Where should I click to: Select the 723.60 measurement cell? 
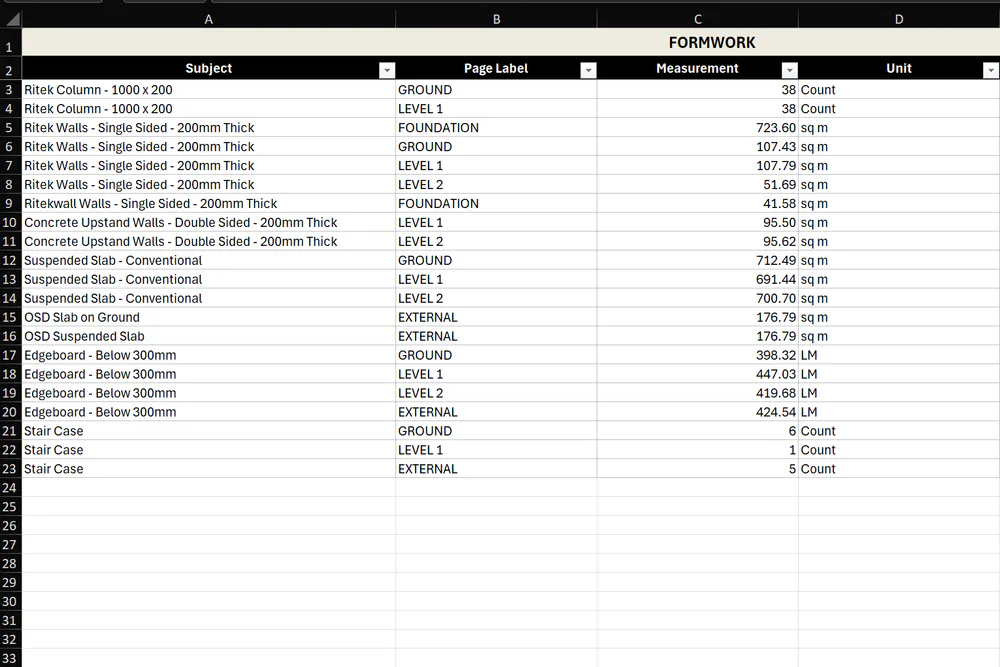pyautogui.click(x=698, y=128)
